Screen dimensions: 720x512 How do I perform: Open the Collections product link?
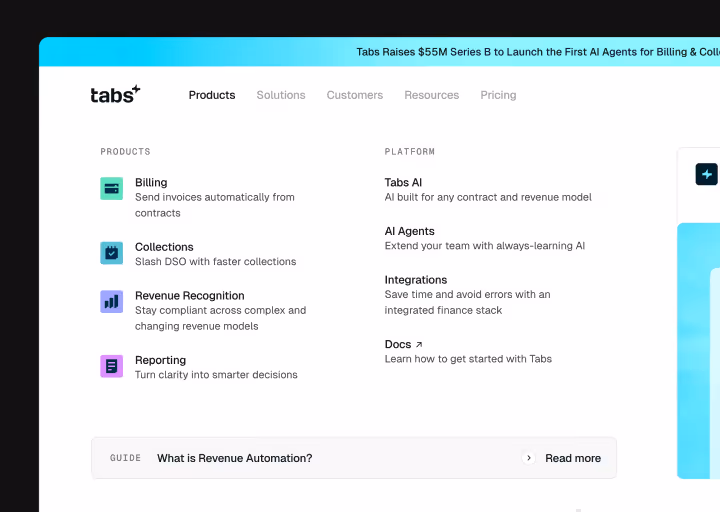[164, 247]
